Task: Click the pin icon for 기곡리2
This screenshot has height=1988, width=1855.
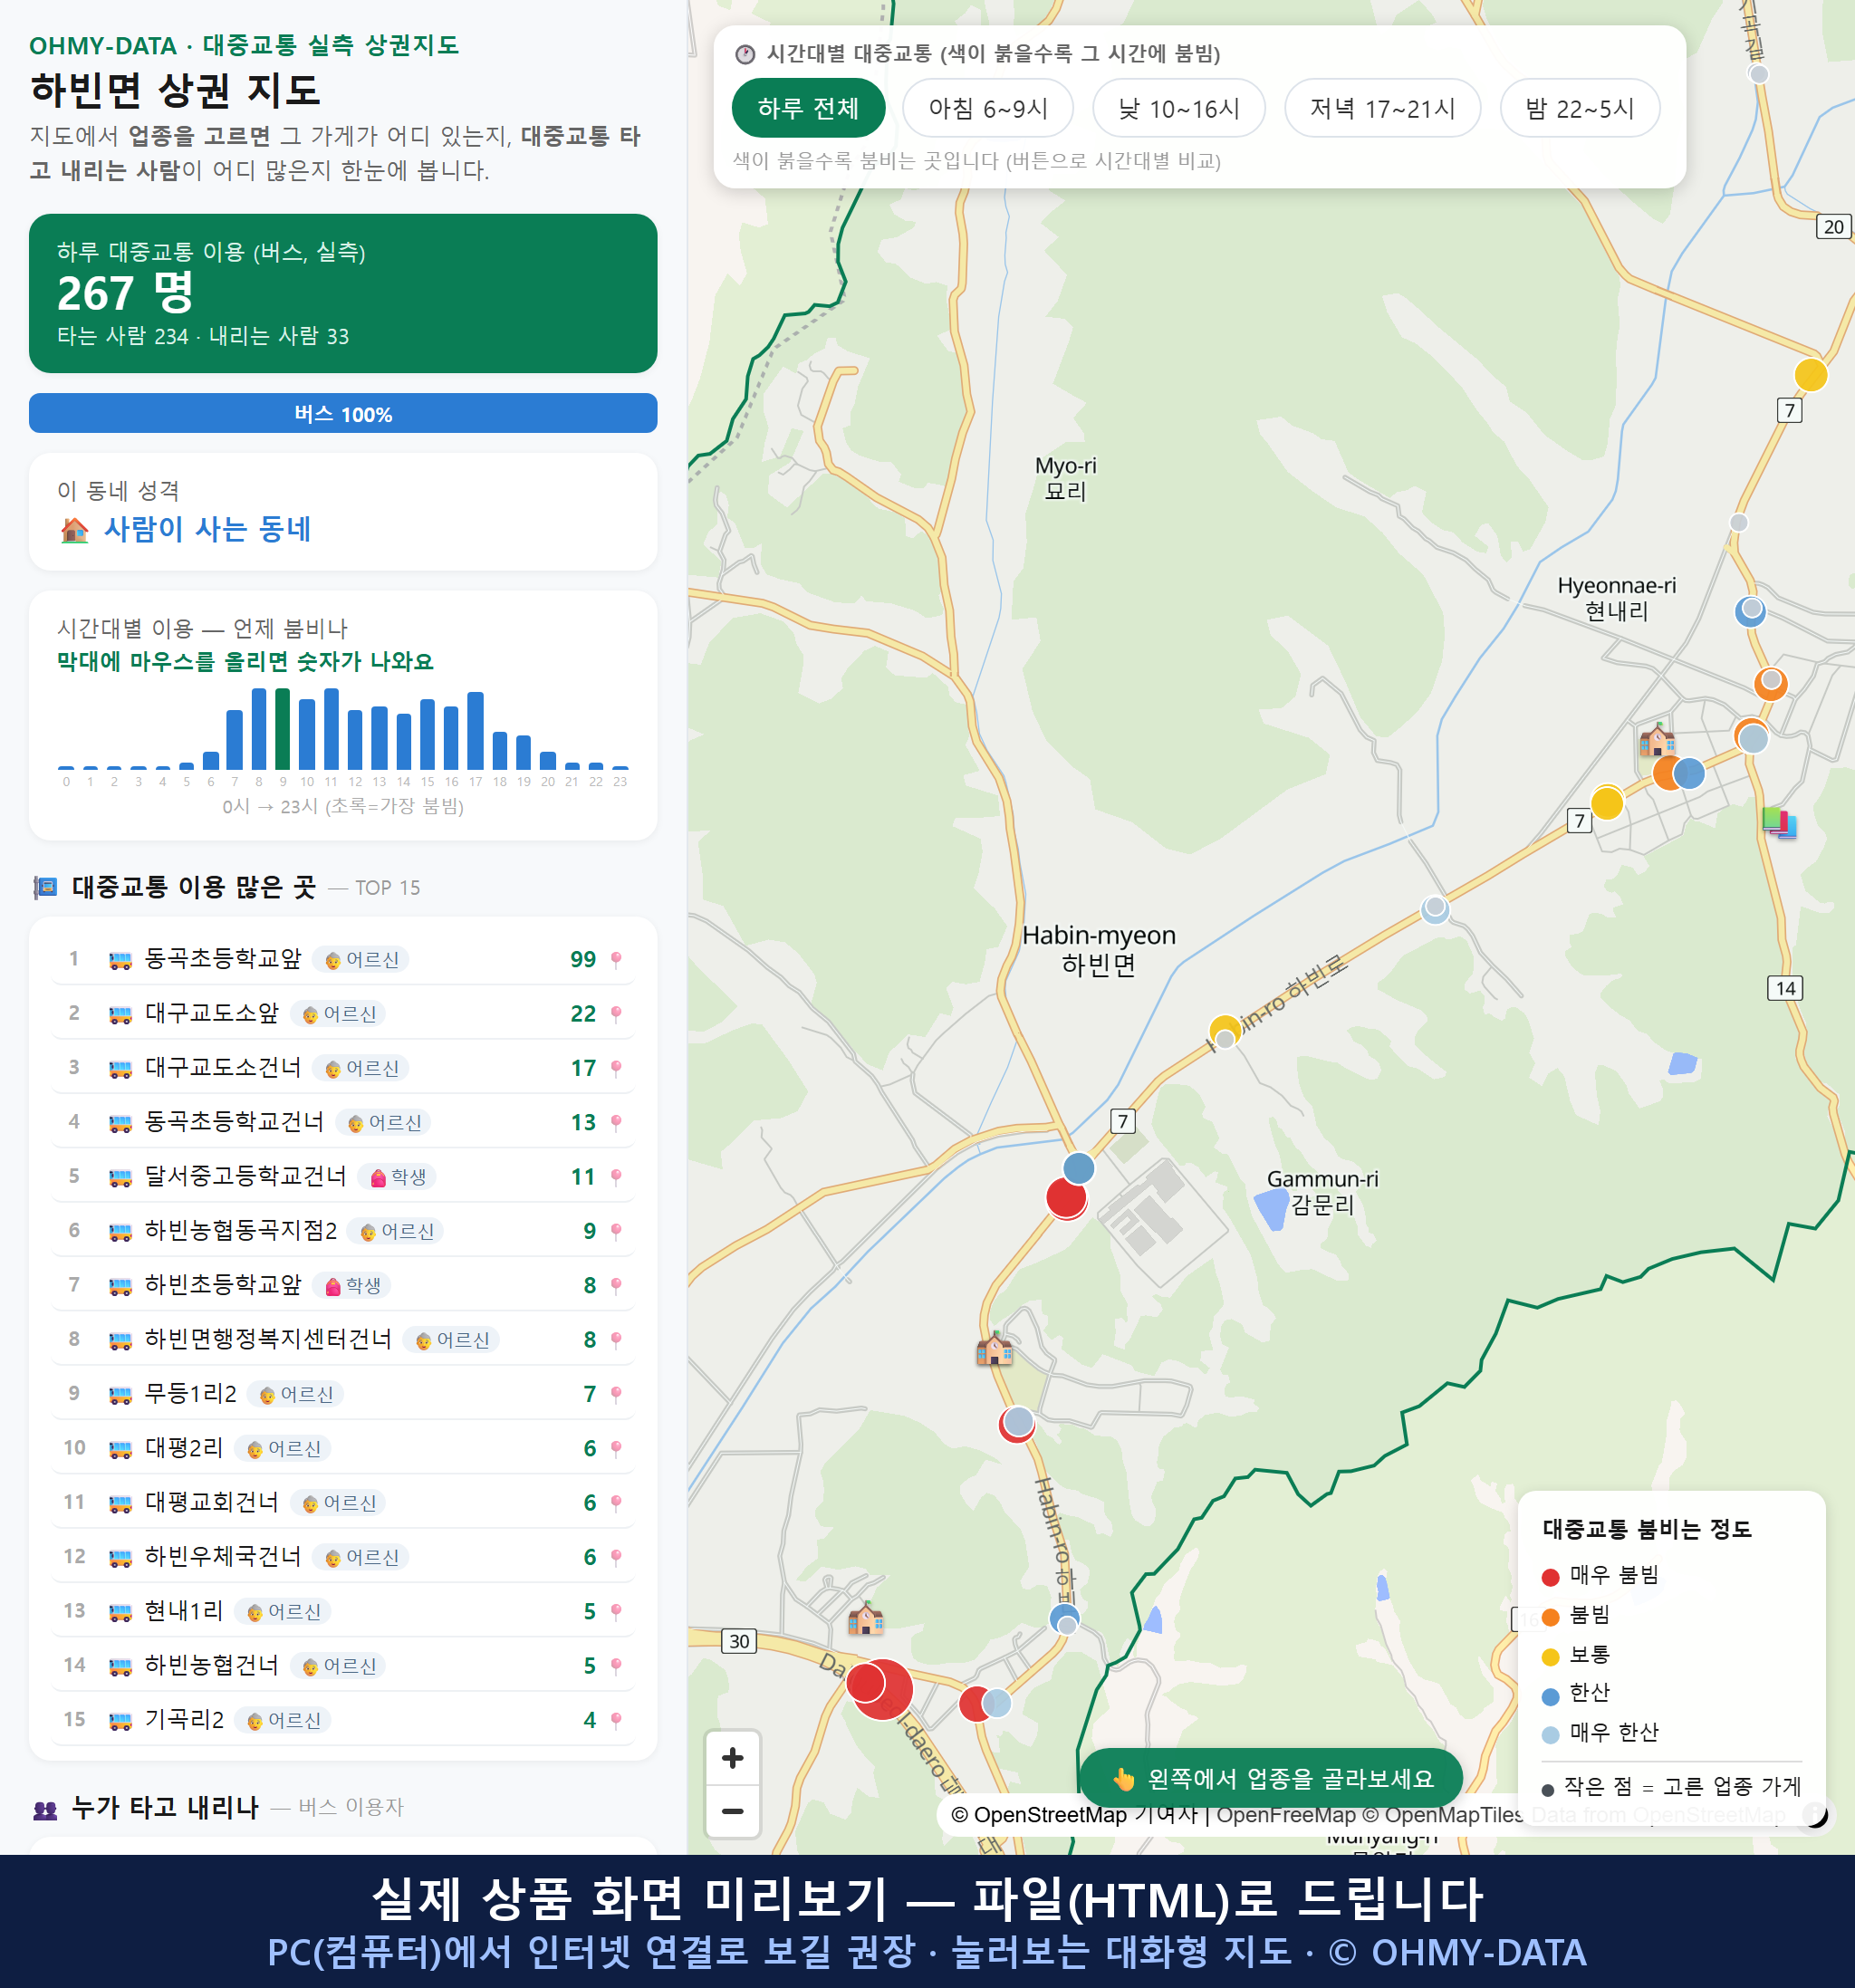Action: (x=616, y=1720)
